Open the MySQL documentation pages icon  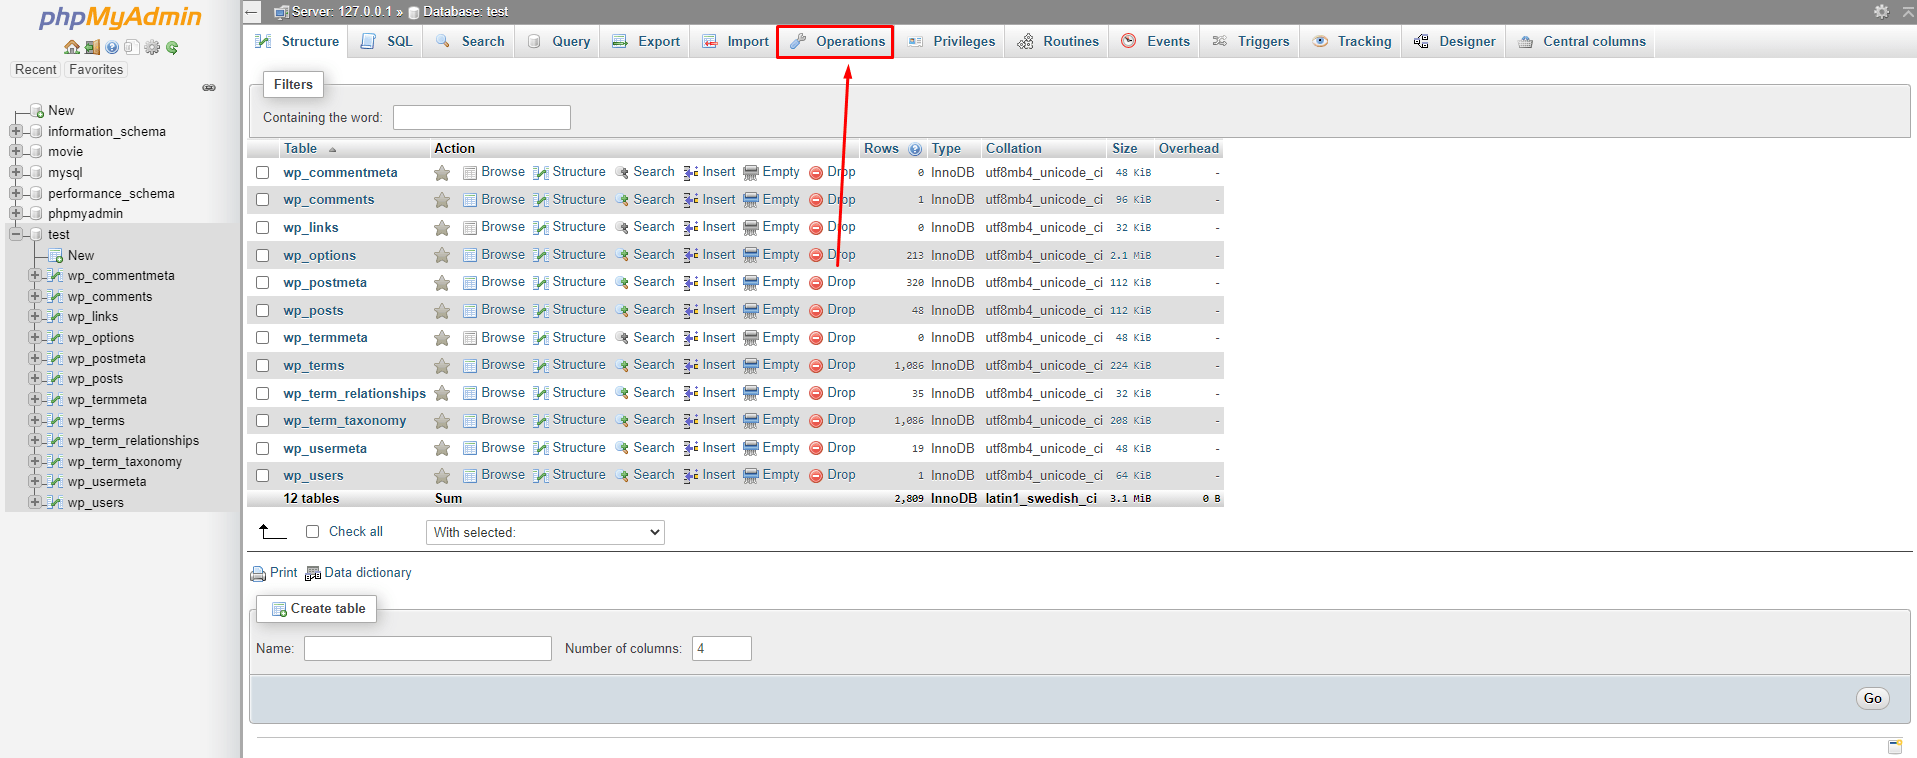131,47
